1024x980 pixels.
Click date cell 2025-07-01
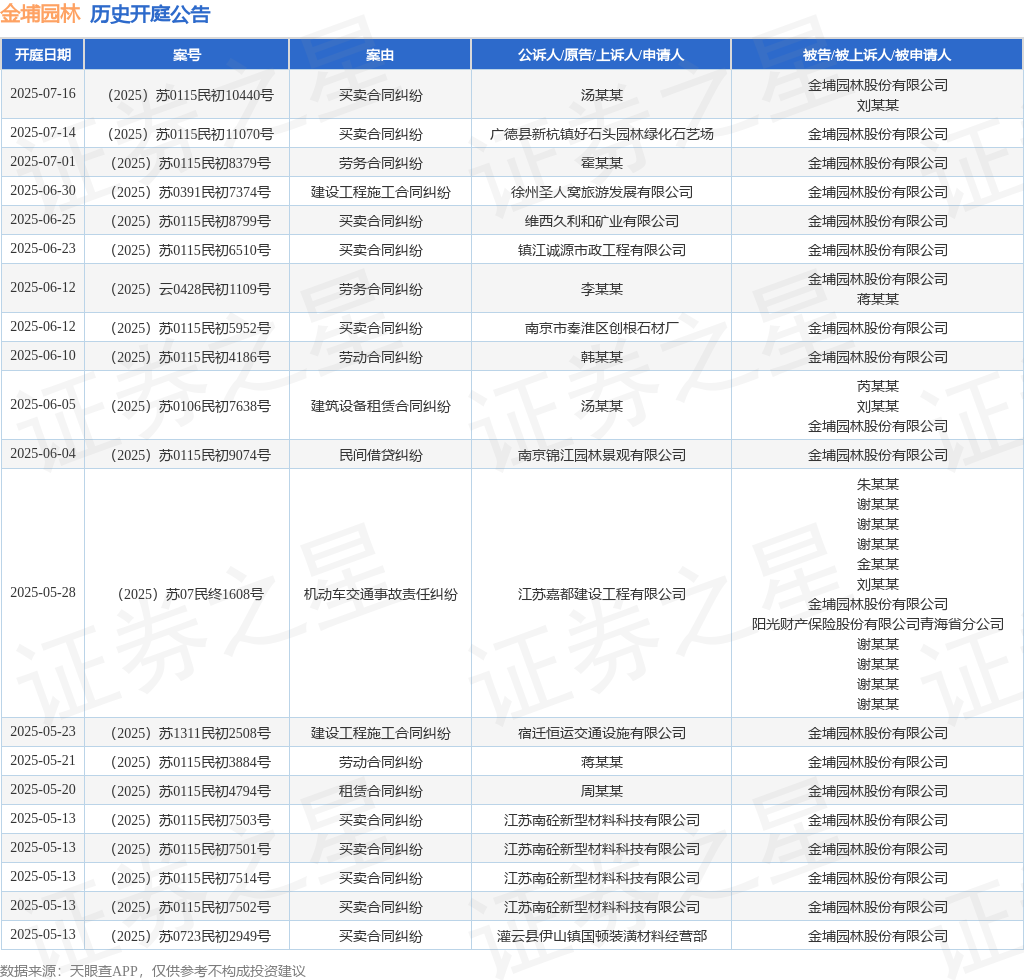tap(43, 161)
